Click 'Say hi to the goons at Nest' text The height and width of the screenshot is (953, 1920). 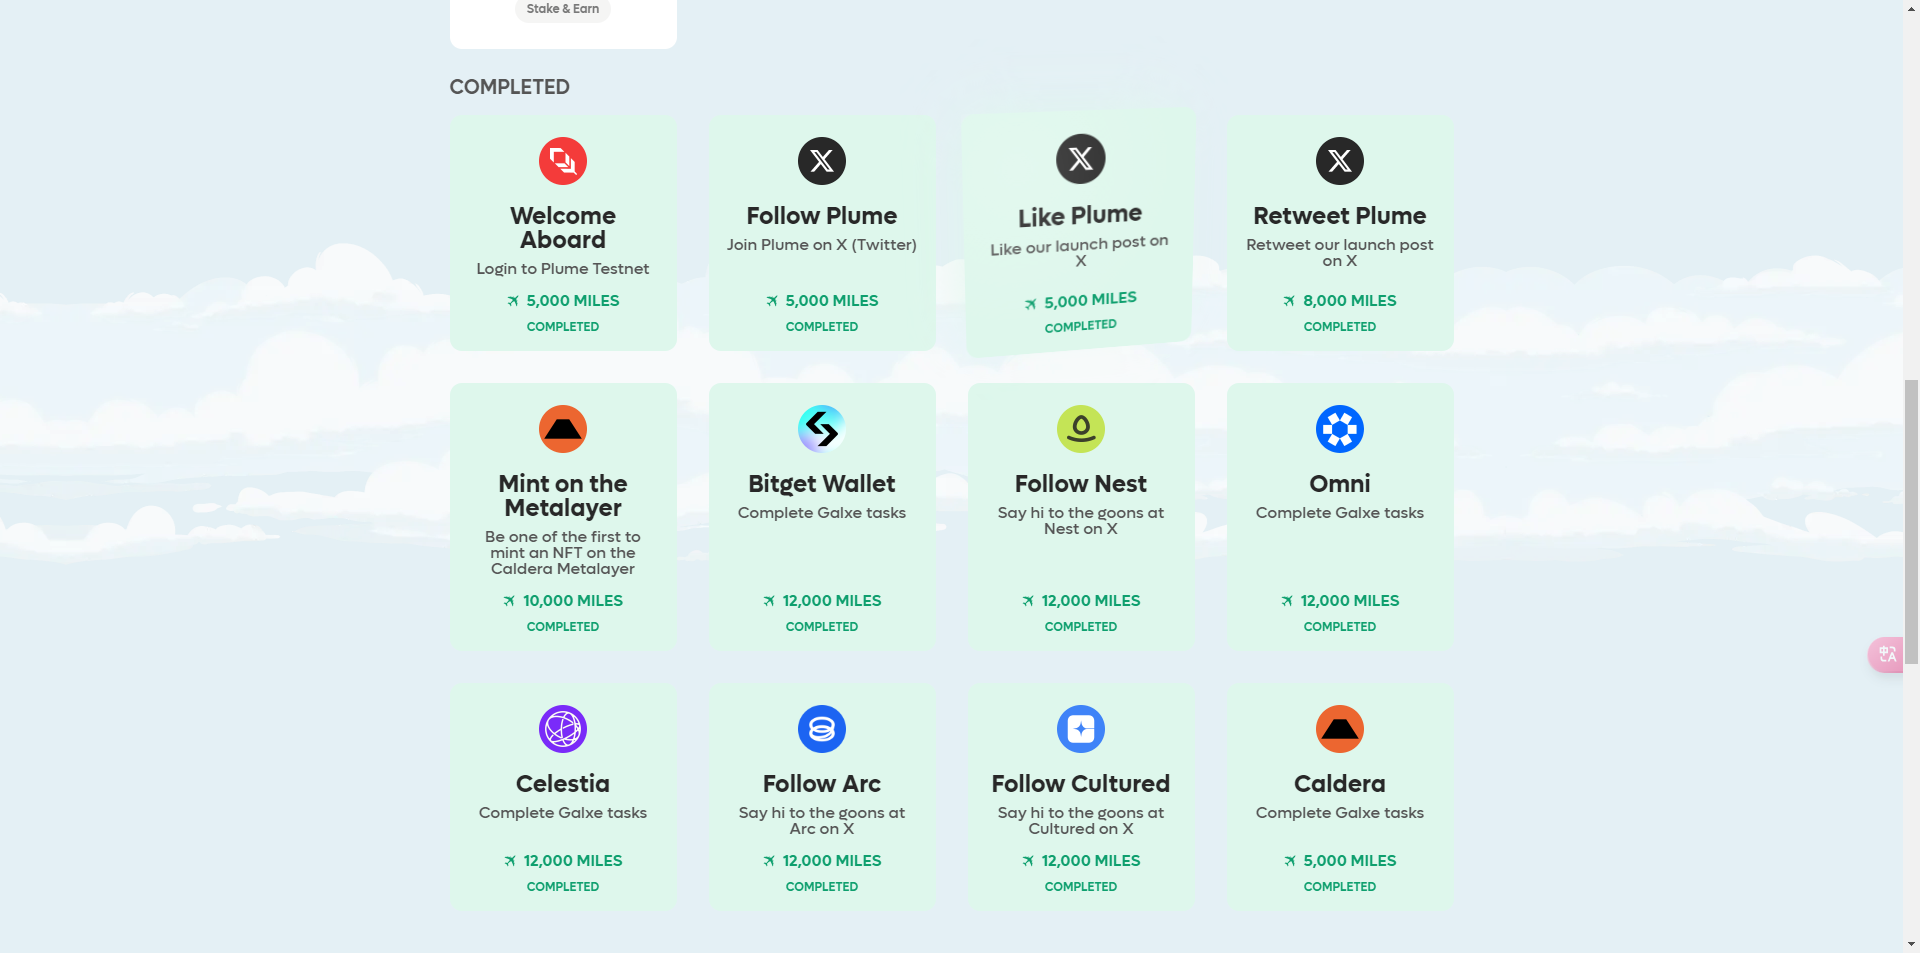pyautogui.click(x=1081, y=521)
